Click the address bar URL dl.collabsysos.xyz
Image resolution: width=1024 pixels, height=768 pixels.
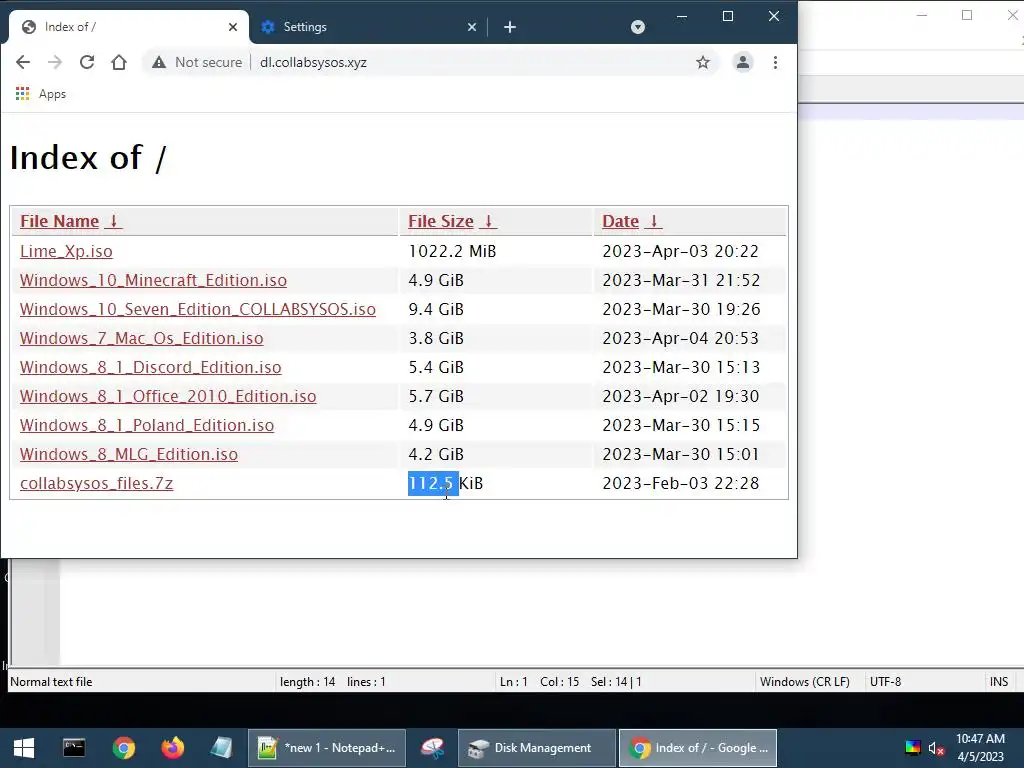tap(313, 62)
